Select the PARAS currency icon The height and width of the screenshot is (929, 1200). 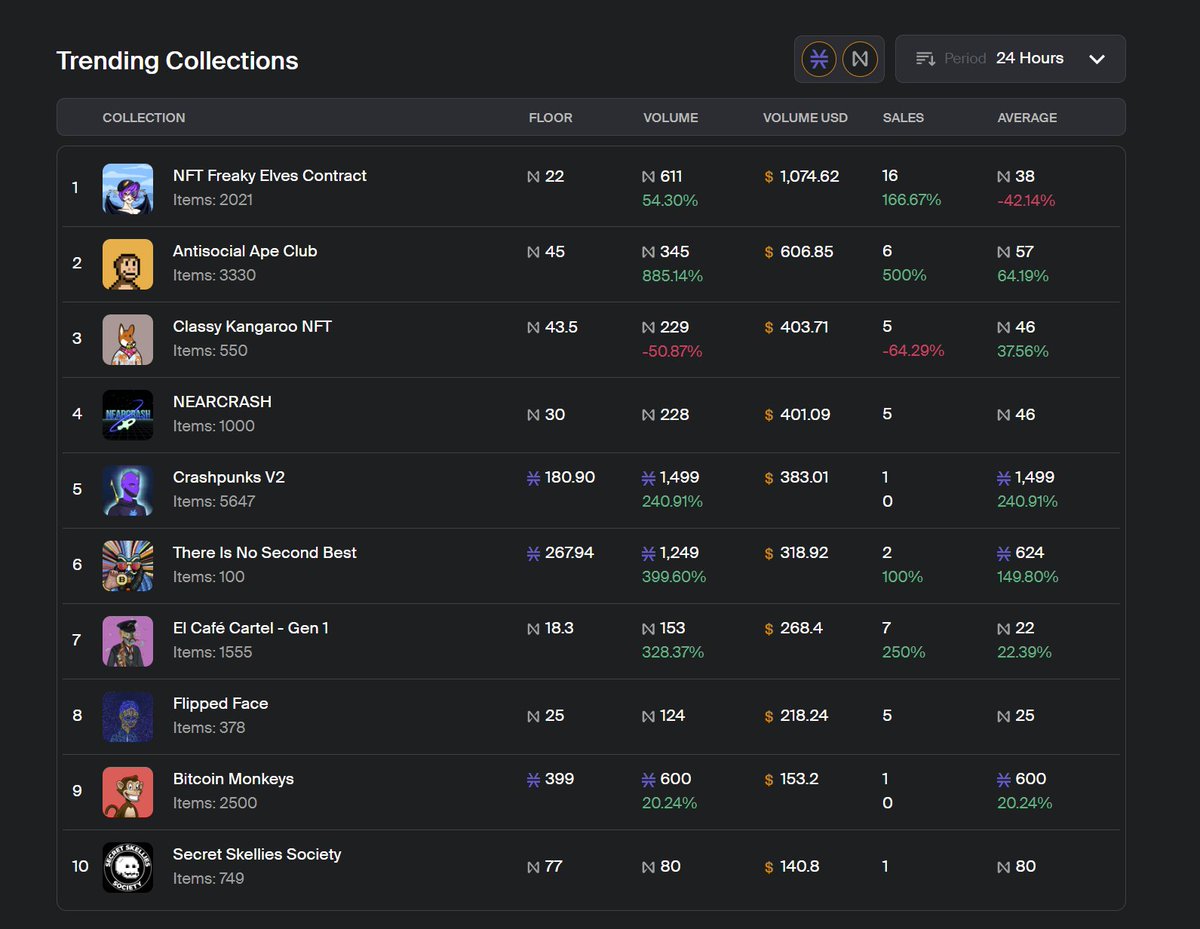coord(818,58)
